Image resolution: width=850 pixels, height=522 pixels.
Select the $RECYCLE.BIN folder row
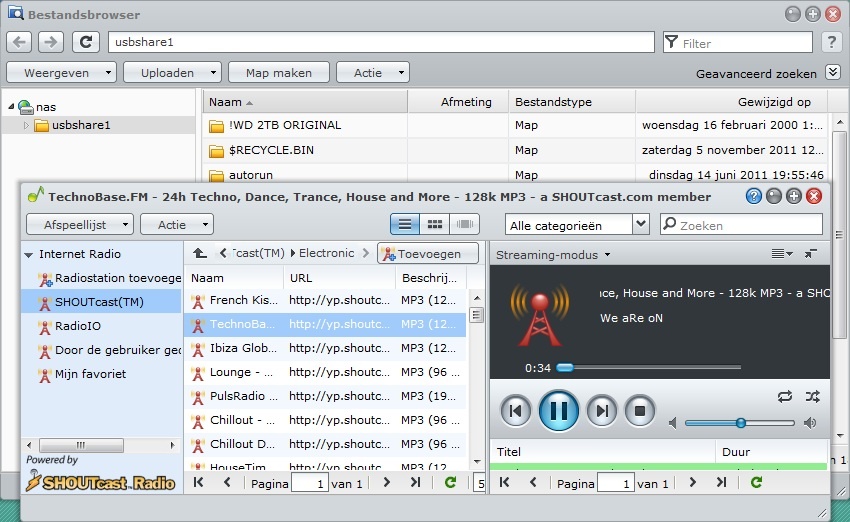pos(515,150)
